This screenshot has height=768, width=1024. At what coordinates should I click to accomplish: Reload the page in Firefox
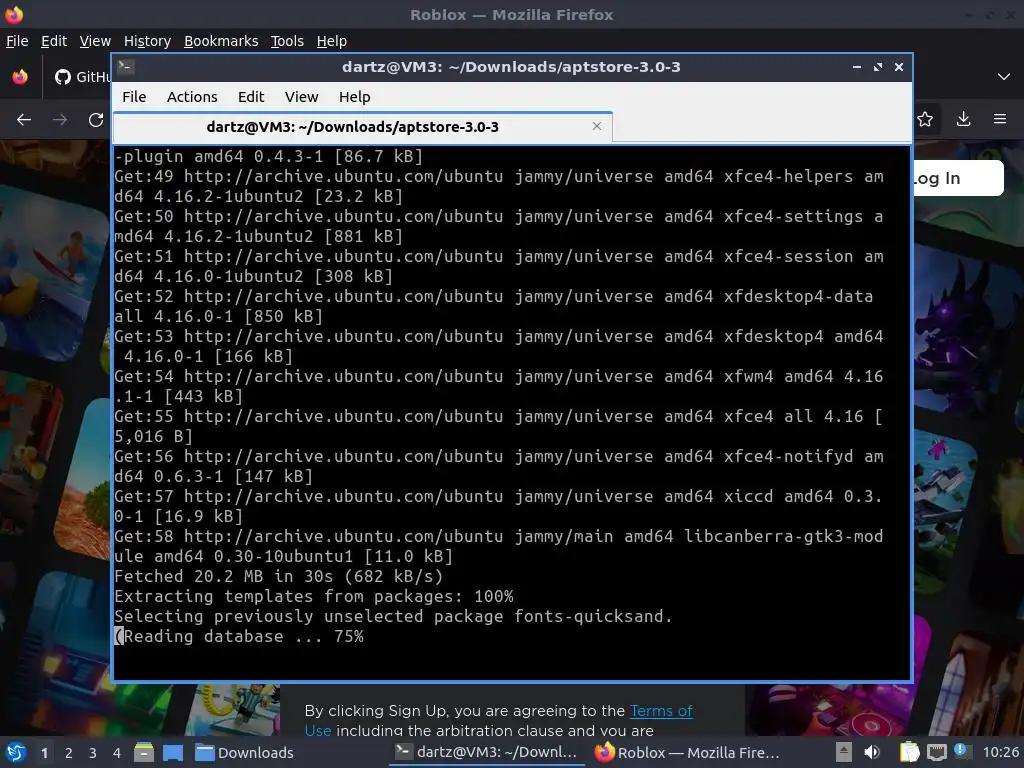[x=96, y=120]
